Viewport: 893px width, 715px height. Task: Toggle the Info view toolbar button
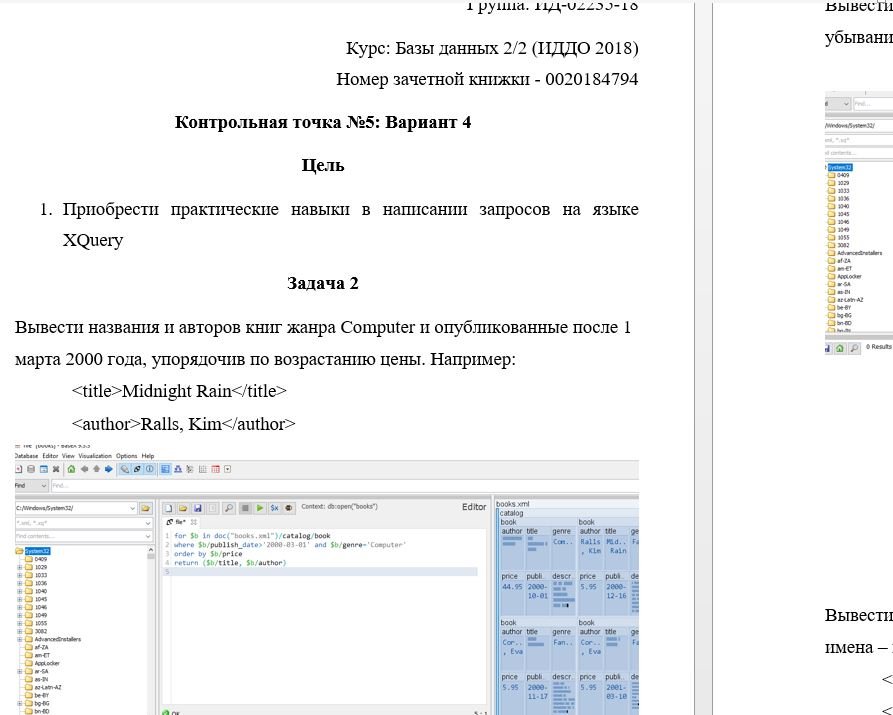(149, 469)
